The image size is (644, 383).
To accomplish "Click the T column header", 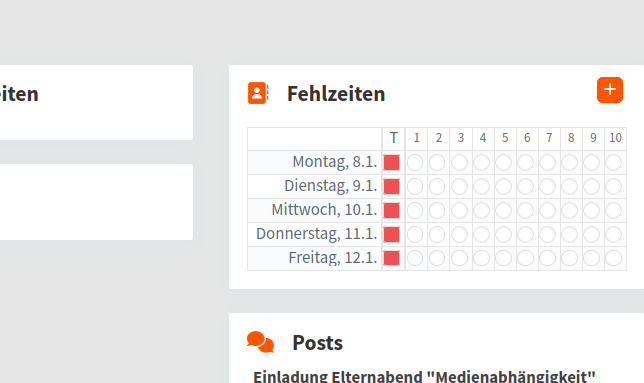I will 393,138.
